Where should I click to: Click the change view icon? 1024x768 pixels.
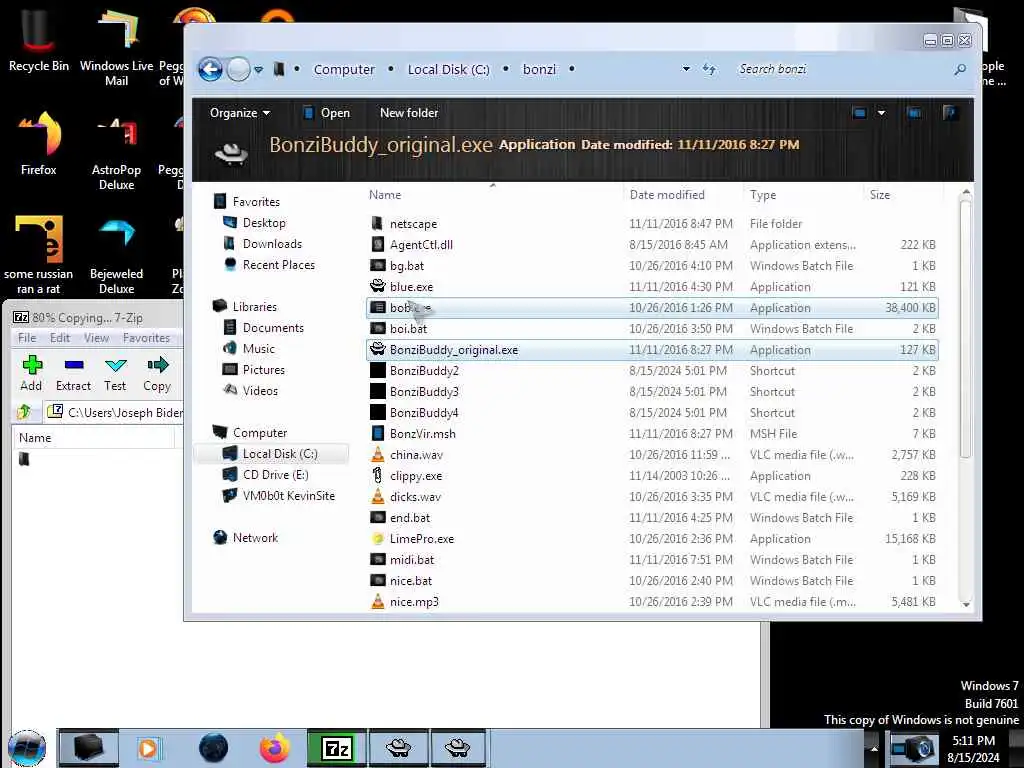[x=859, y=113]
